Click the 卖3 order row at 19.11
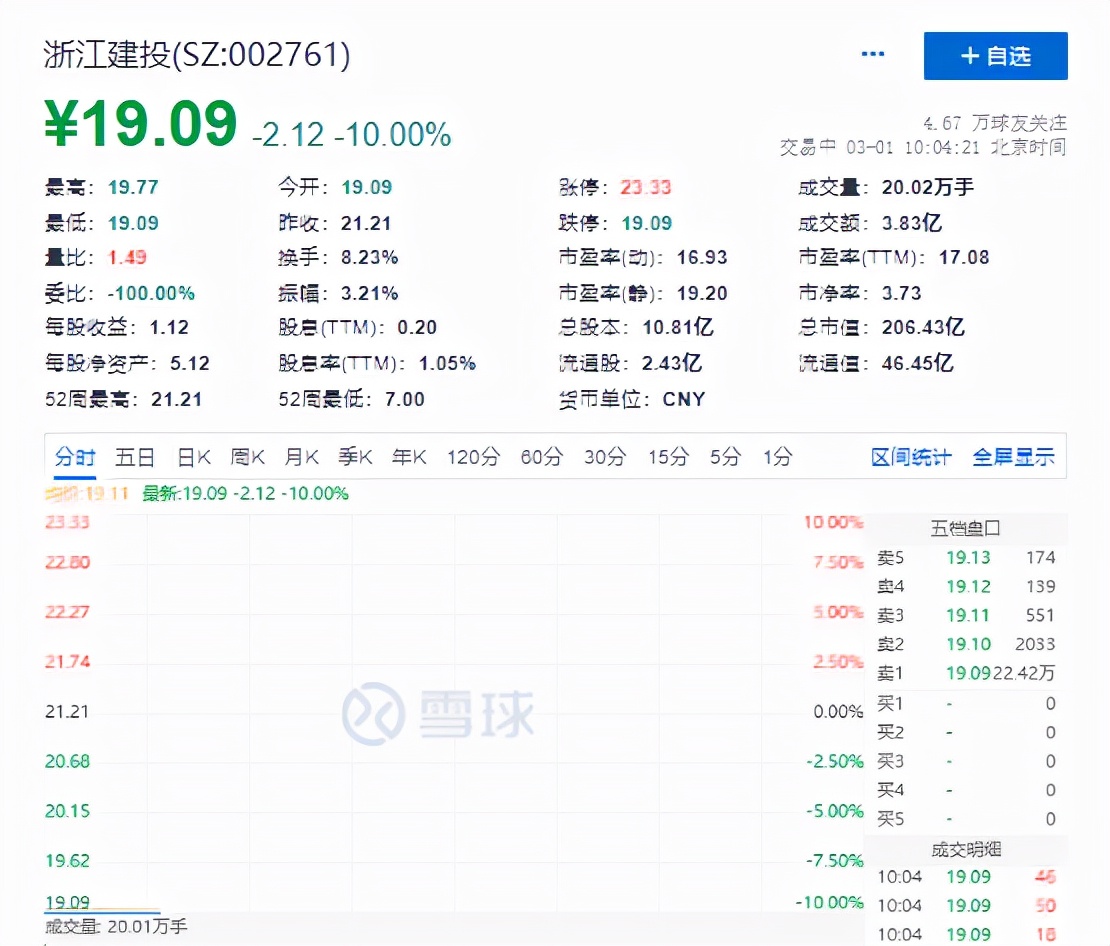 tap(966, 615)
